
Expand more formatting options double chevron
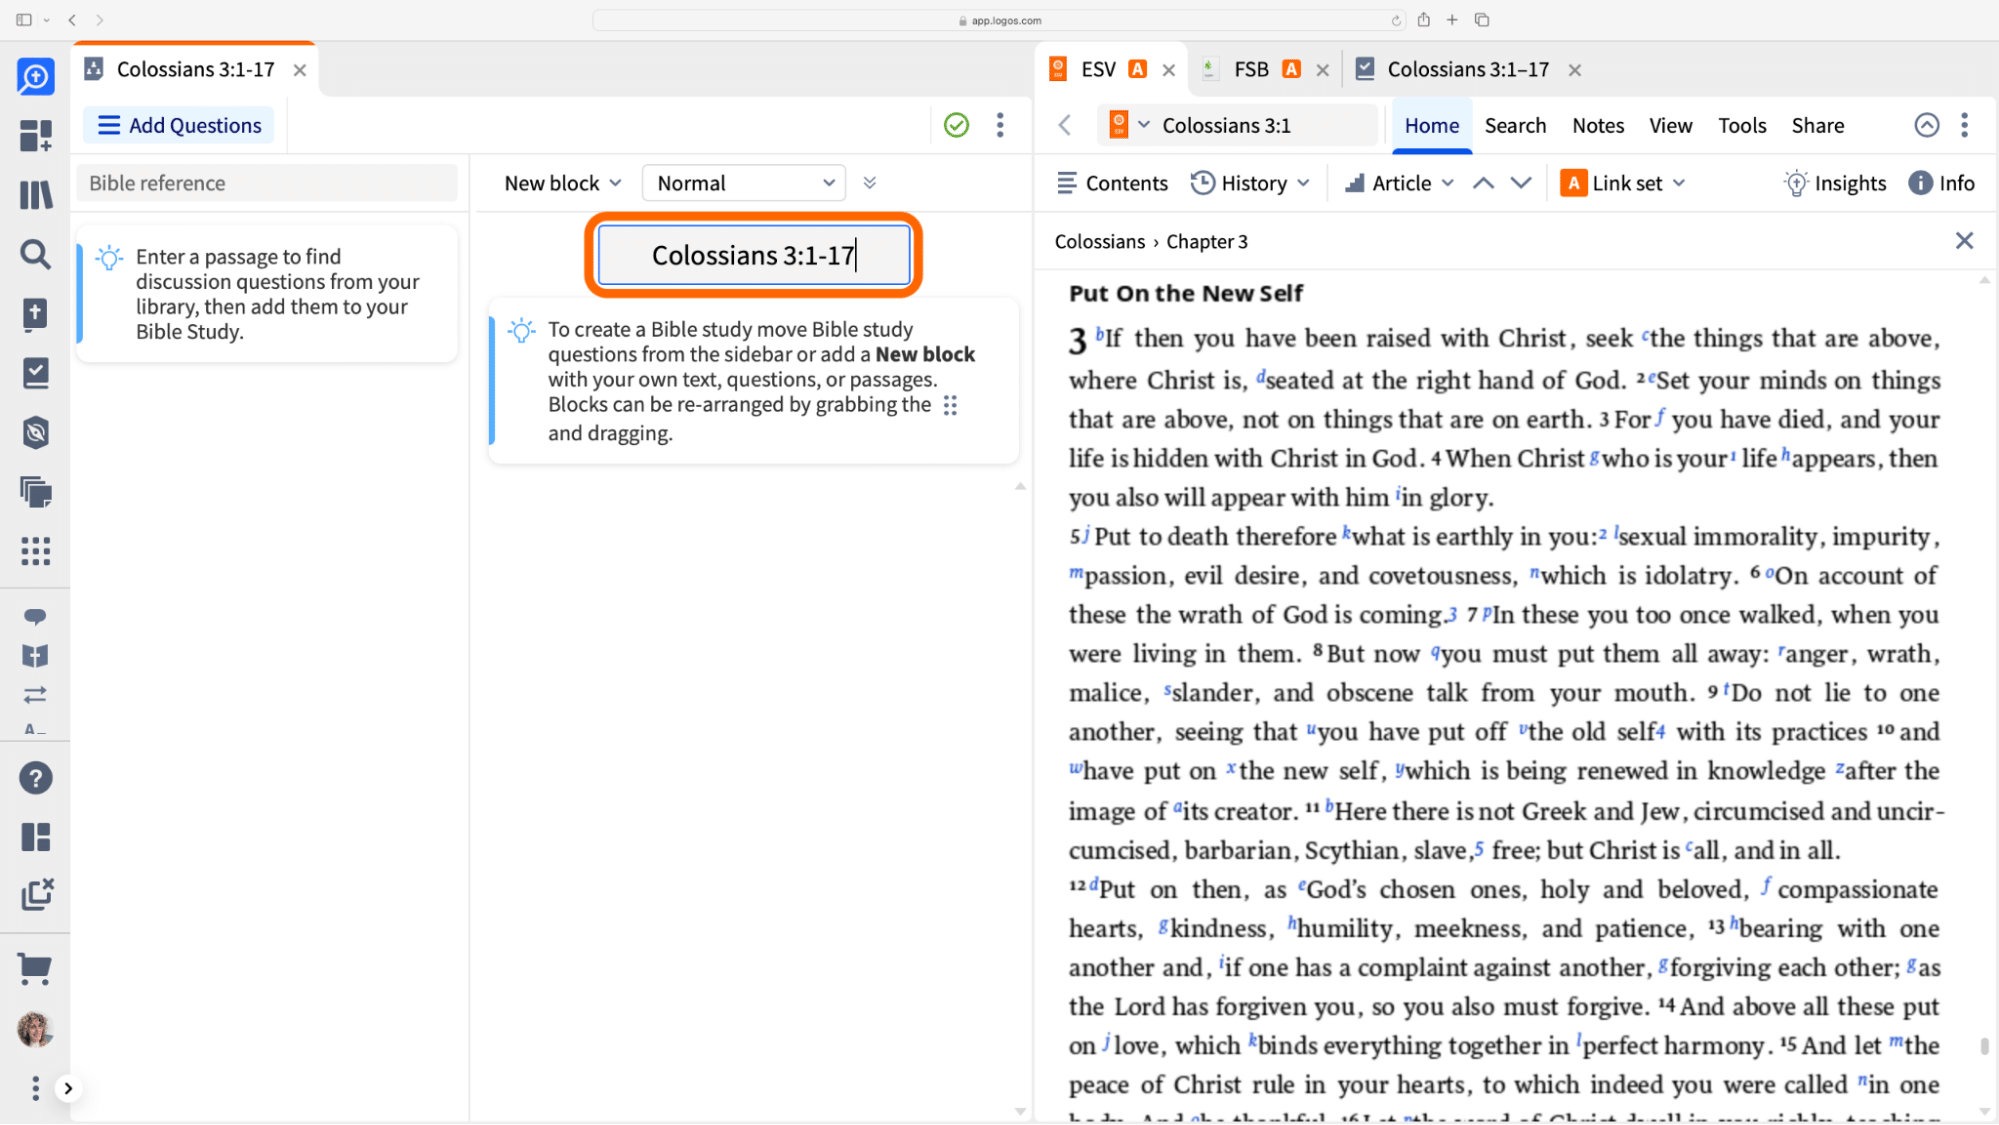pos(870,183)
